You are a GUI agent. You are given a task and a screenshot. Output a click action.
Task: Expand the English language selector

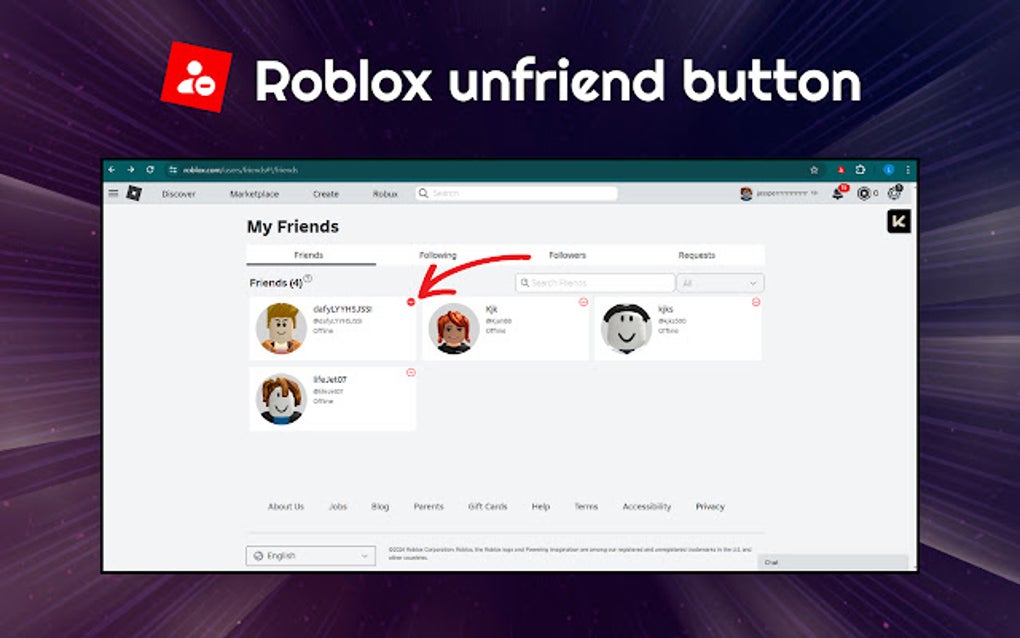[x=310, y=555]
